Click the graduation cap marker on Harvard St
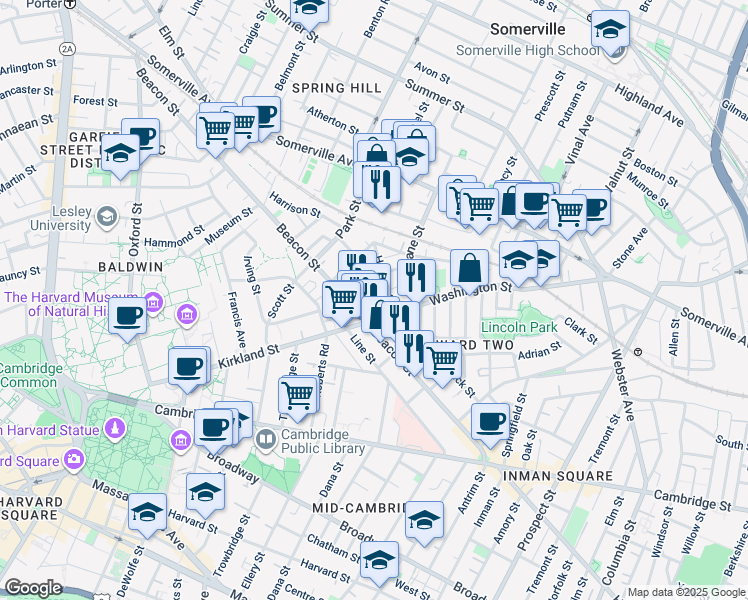Screen dimensions: 748x600 click(148, 513)
